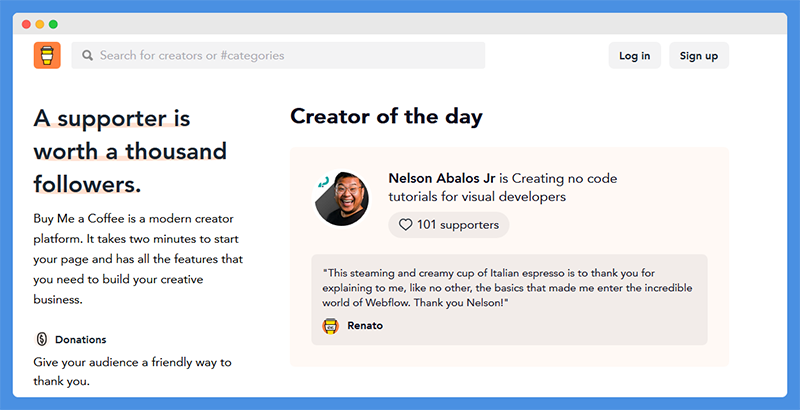Click the 101 supporters pill

449,225
